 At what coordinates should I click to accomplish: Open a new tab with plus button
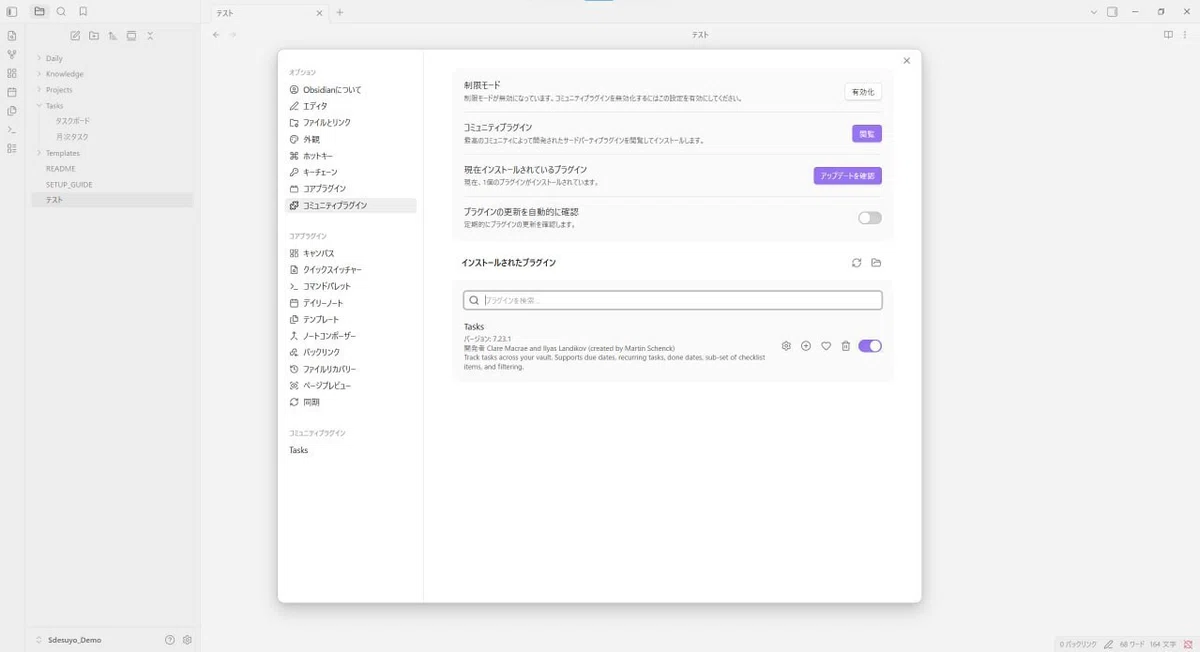point(340,12)
